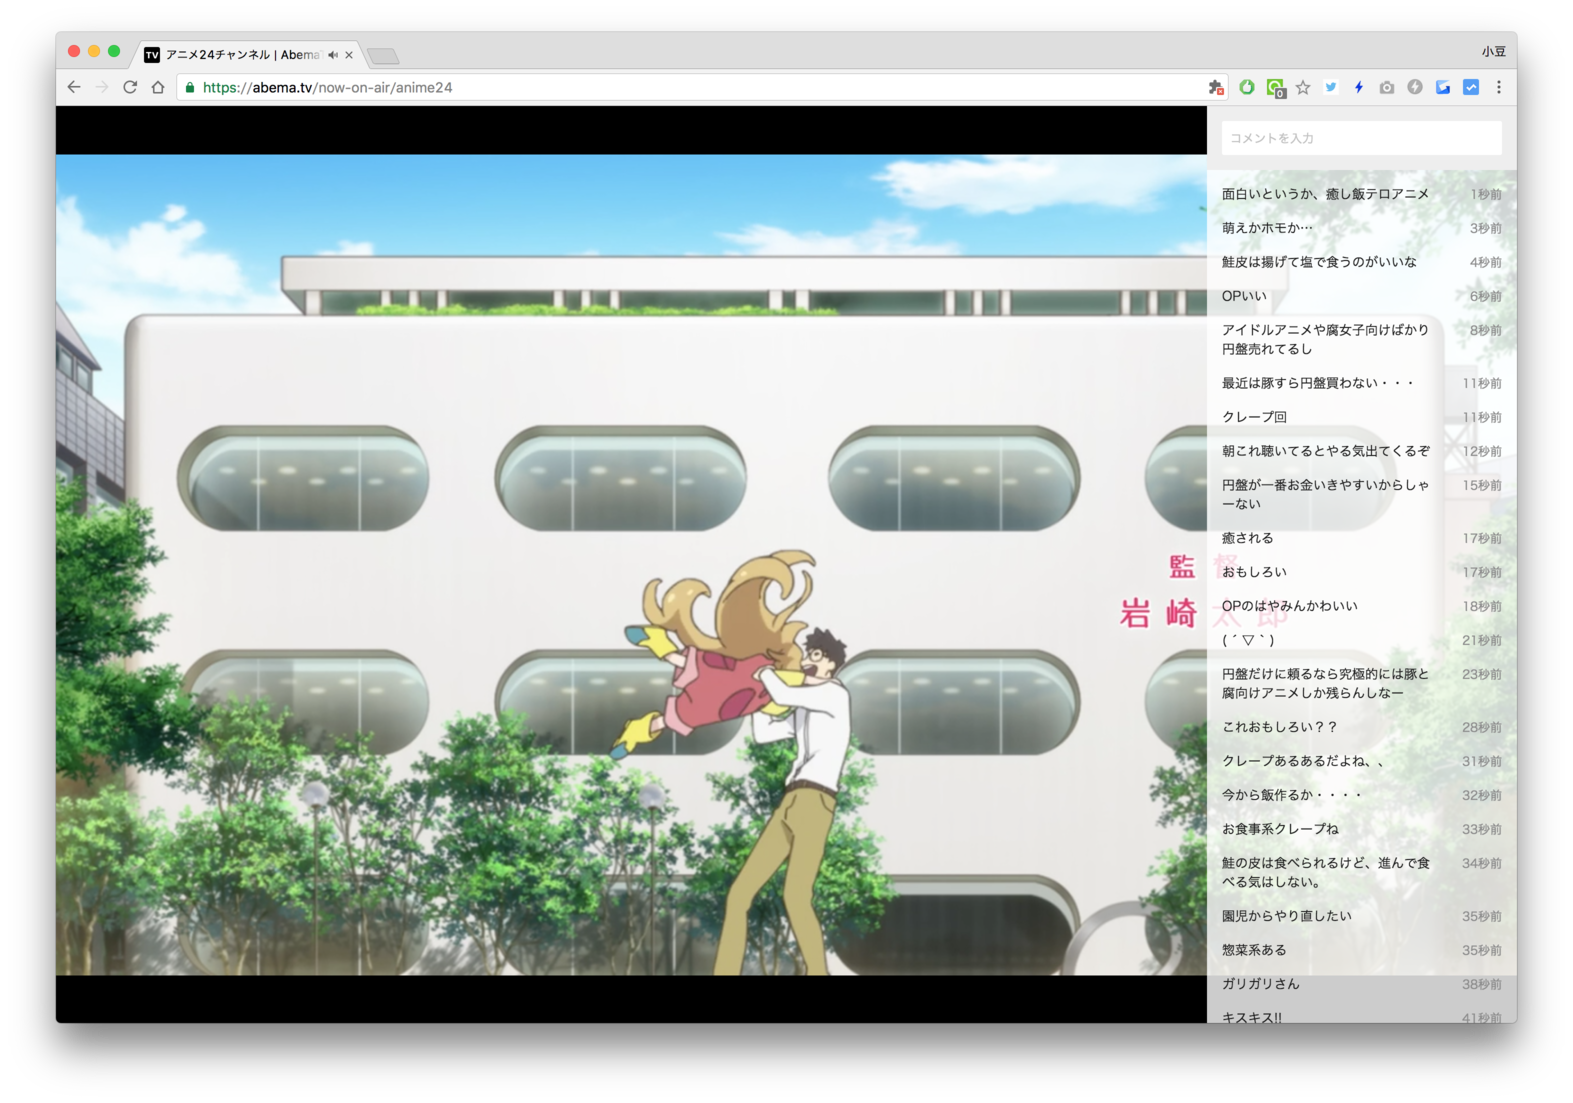Open the green extension with 0 badge

(1275, 88)
